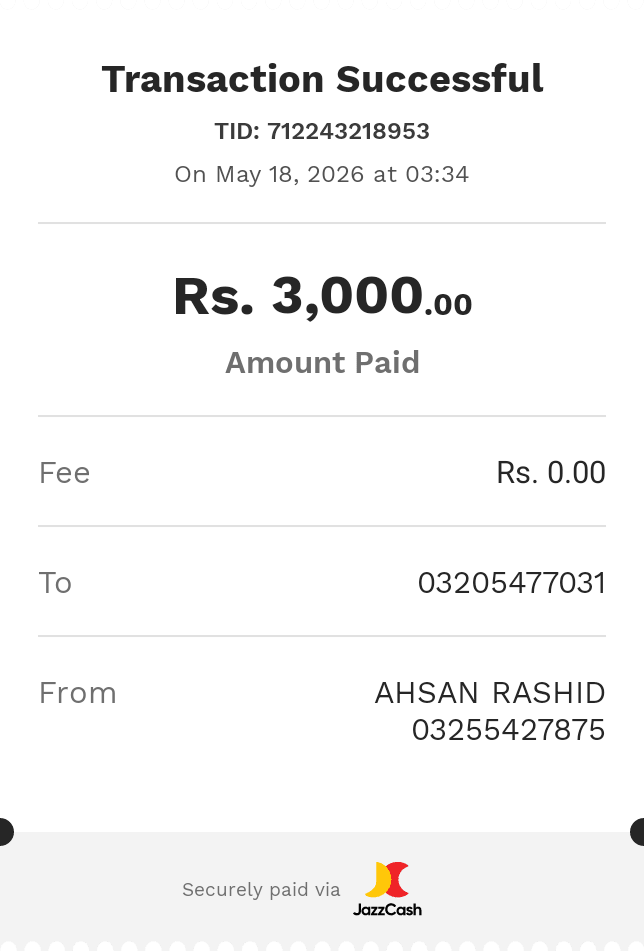The height and width of the screenshot is (951, 644).
Task: Select the Transaction Successful heading
Action: (x=322, y=79)
